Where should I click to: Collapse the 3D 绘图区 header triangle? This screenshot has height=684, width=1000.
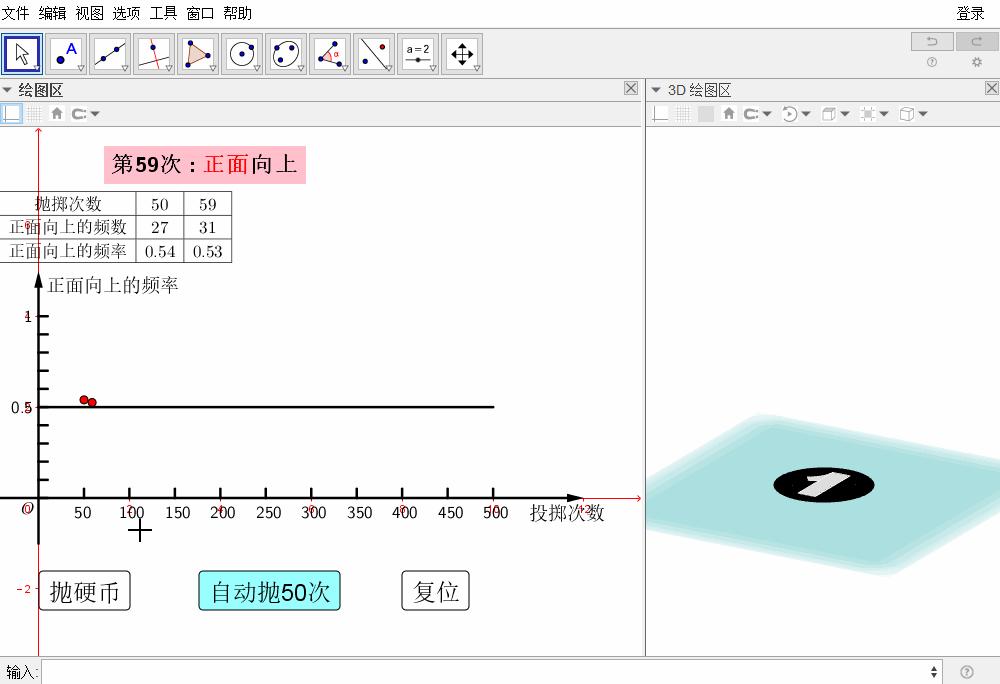tap(656, 90)
